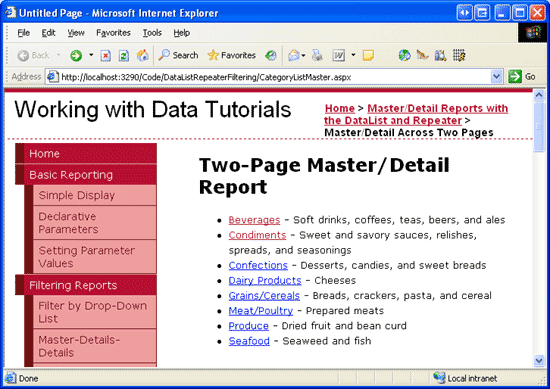Viewport: 550px width, 389px height.
Task: Click the first title bar arrows button
Action: point(464,13)
